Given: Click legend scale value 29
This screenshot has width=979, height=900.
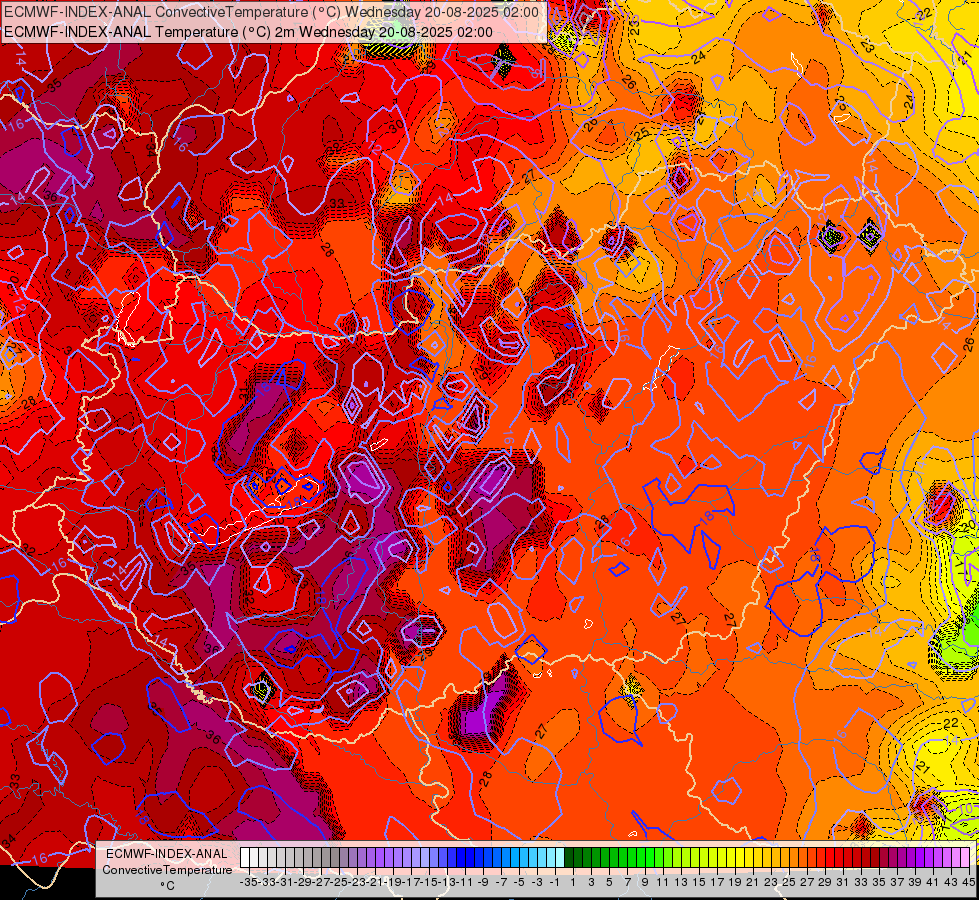Looking at the screenshot, I should tap(825, 882).
